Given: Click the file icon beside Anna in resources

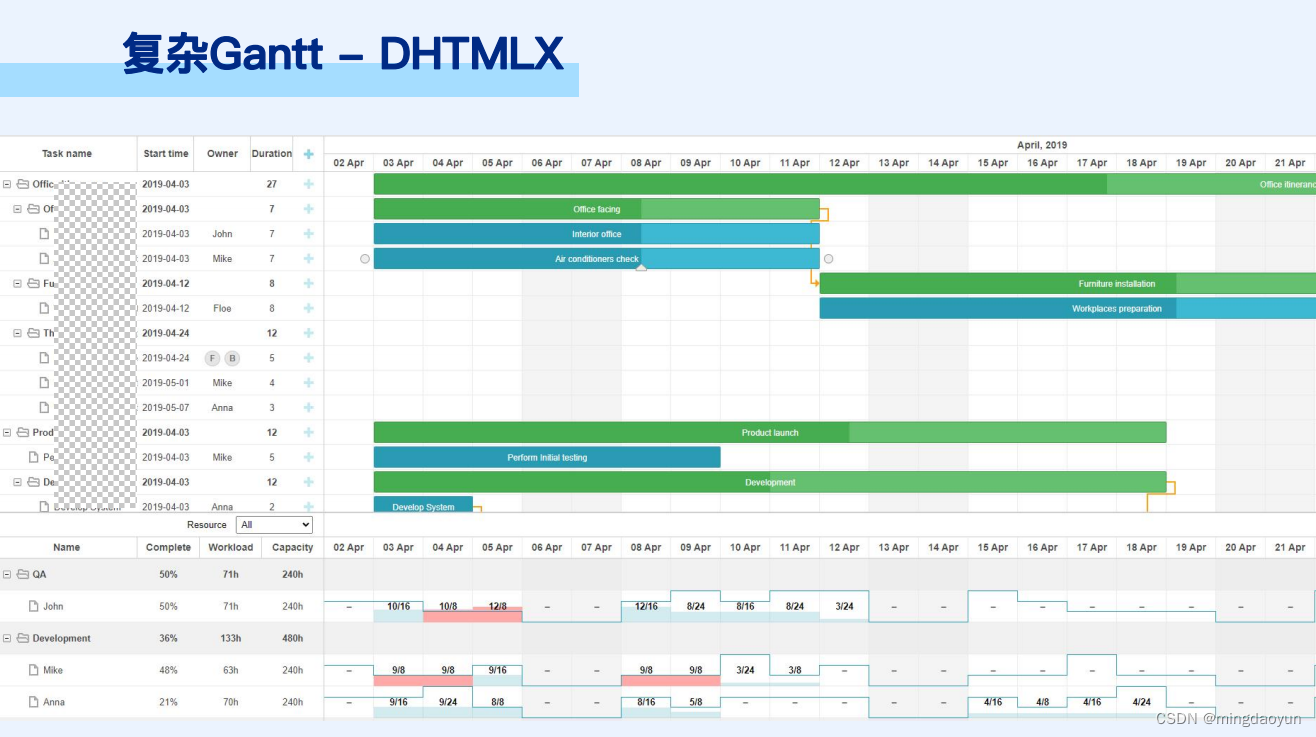Looking at the screenshot, I should [33, 702].
